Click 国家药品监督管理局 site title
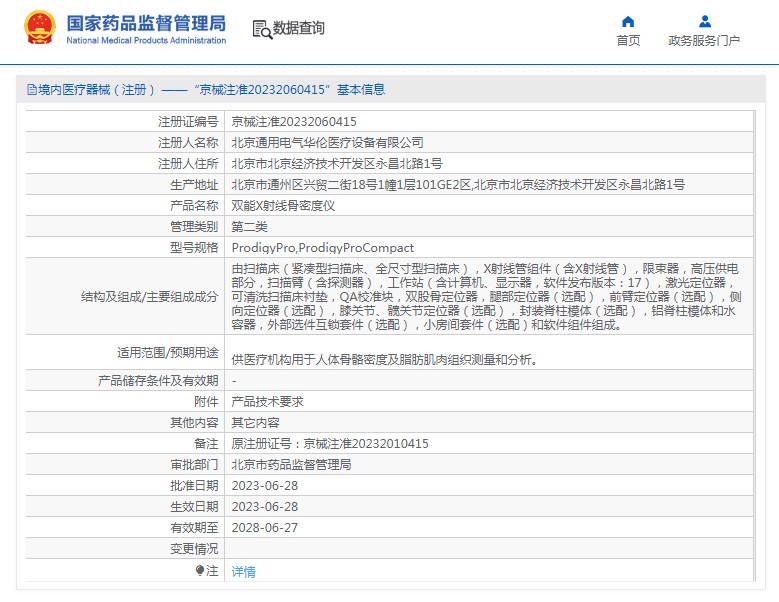 [146, 23]
